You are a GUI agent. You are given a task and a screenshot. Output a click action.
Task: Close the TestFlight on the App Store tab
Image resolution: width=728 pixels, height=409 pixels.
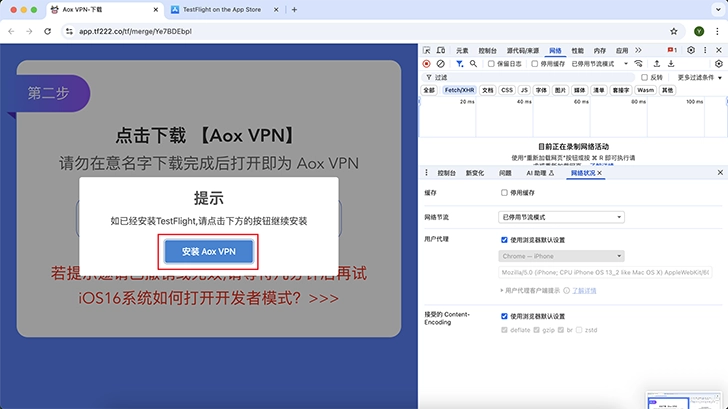pos(276,9)
